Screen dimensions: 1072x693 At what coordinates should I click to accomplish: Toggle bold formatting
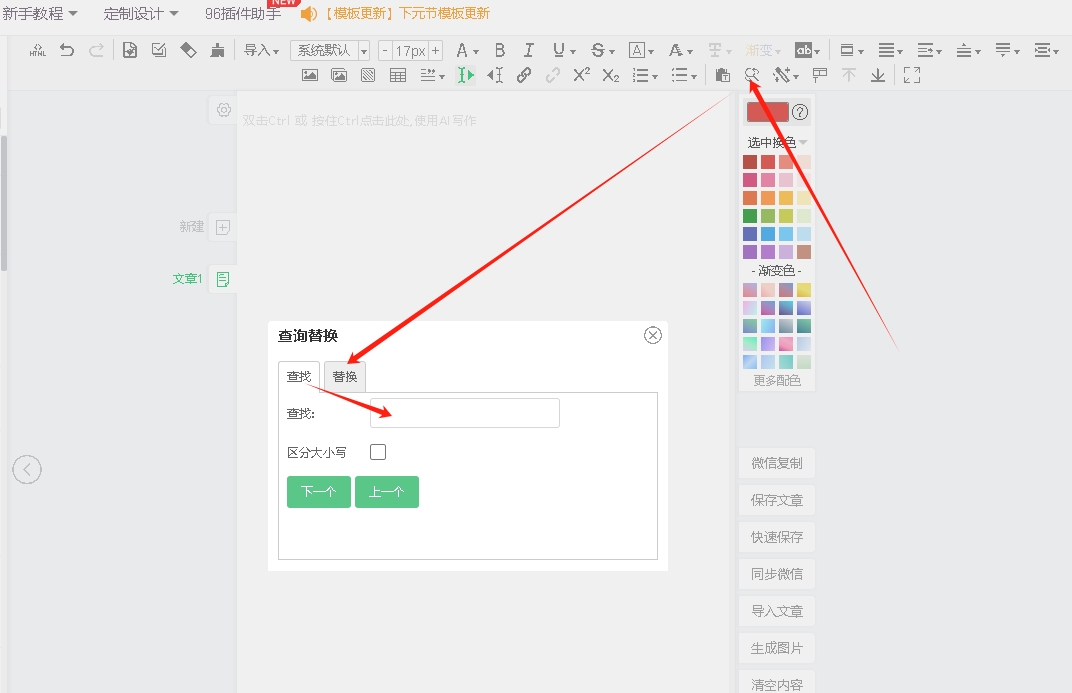[x=500, y=50]
